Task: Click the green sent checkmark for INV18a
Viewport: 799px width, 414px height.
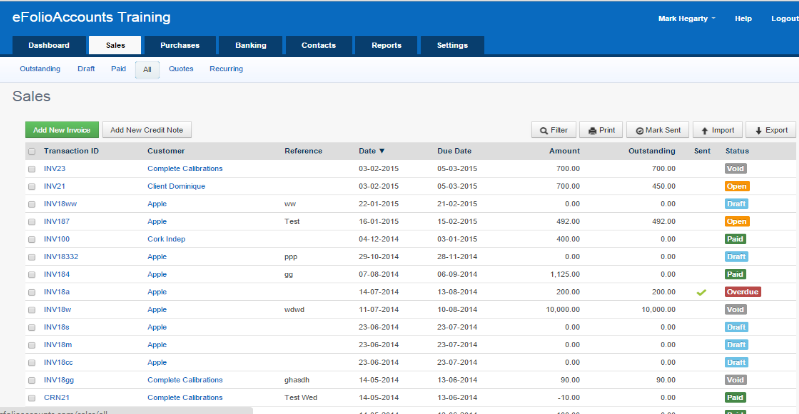Action: coord(701,293)
